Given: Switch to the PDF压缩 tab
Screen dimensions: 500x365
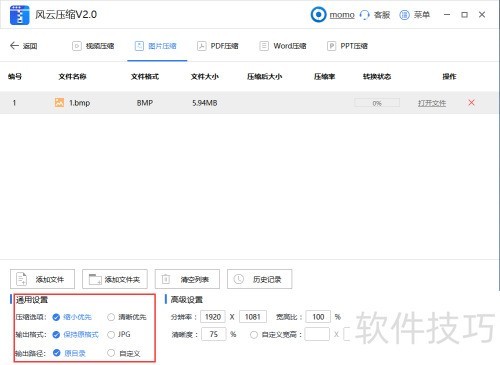Looking at the screenshot, I should 218,46.
